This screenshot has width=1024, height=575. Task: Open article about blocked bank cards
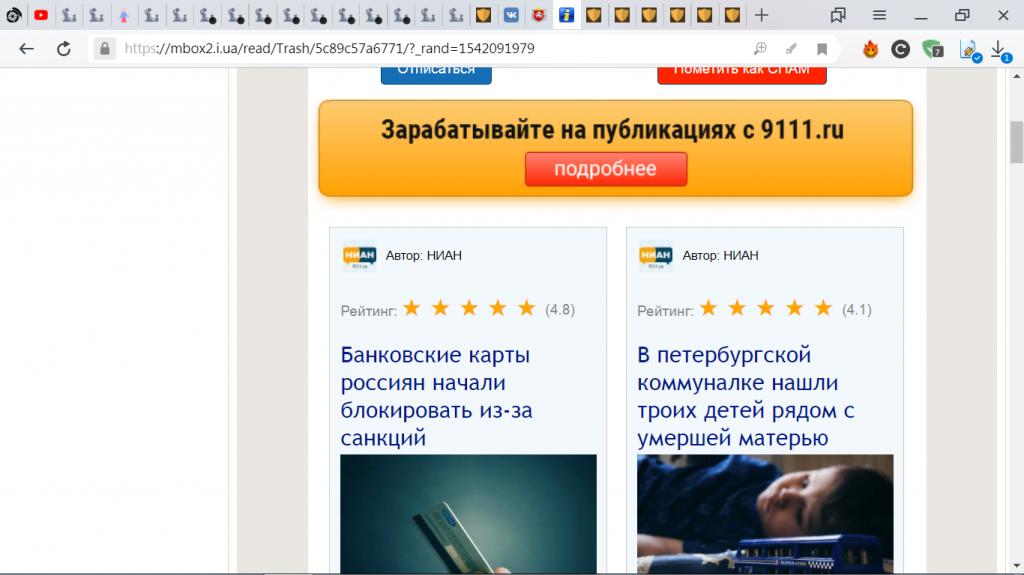(x=435, y=396)
